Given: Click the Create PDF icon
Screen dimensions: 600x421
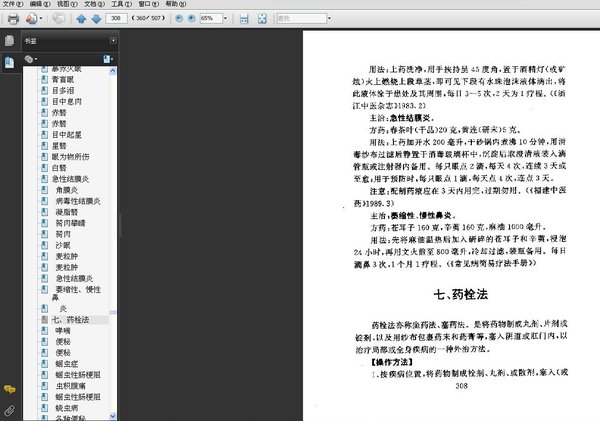Looking at the screenshot, I should 31,18.
